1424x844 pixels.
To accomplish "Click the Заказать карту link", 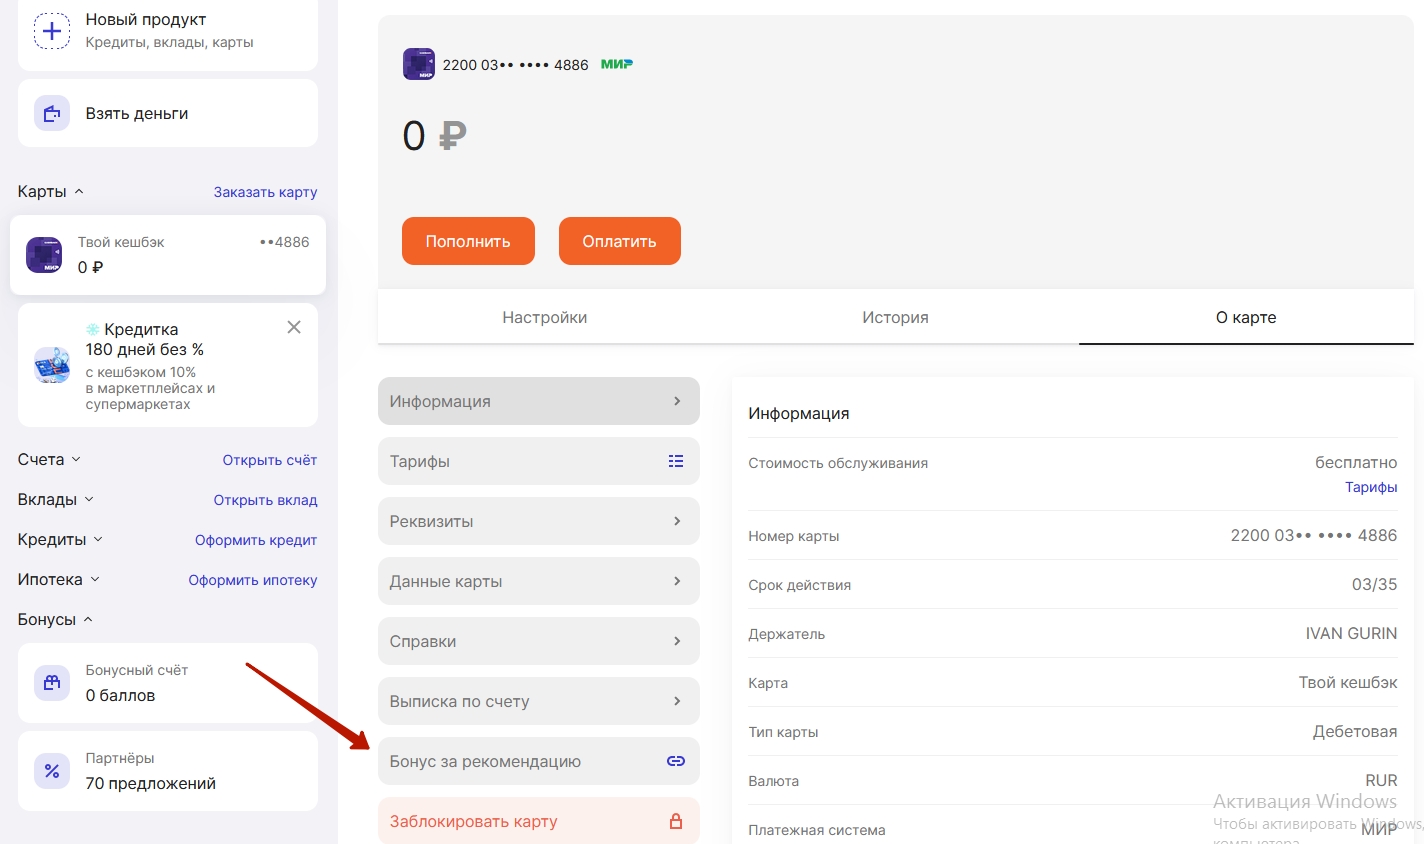I will (265, 192).
